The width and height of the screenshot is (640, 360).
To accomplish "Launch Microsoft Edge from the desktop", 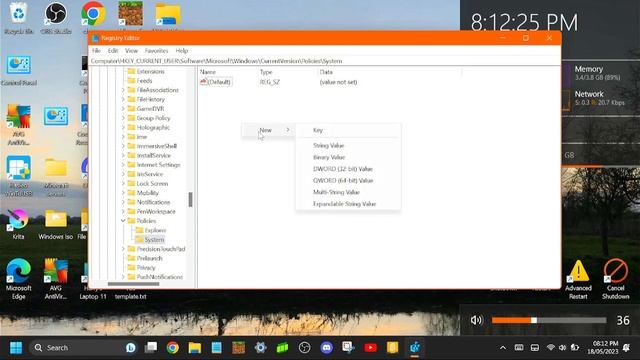I will coord(18,279).
